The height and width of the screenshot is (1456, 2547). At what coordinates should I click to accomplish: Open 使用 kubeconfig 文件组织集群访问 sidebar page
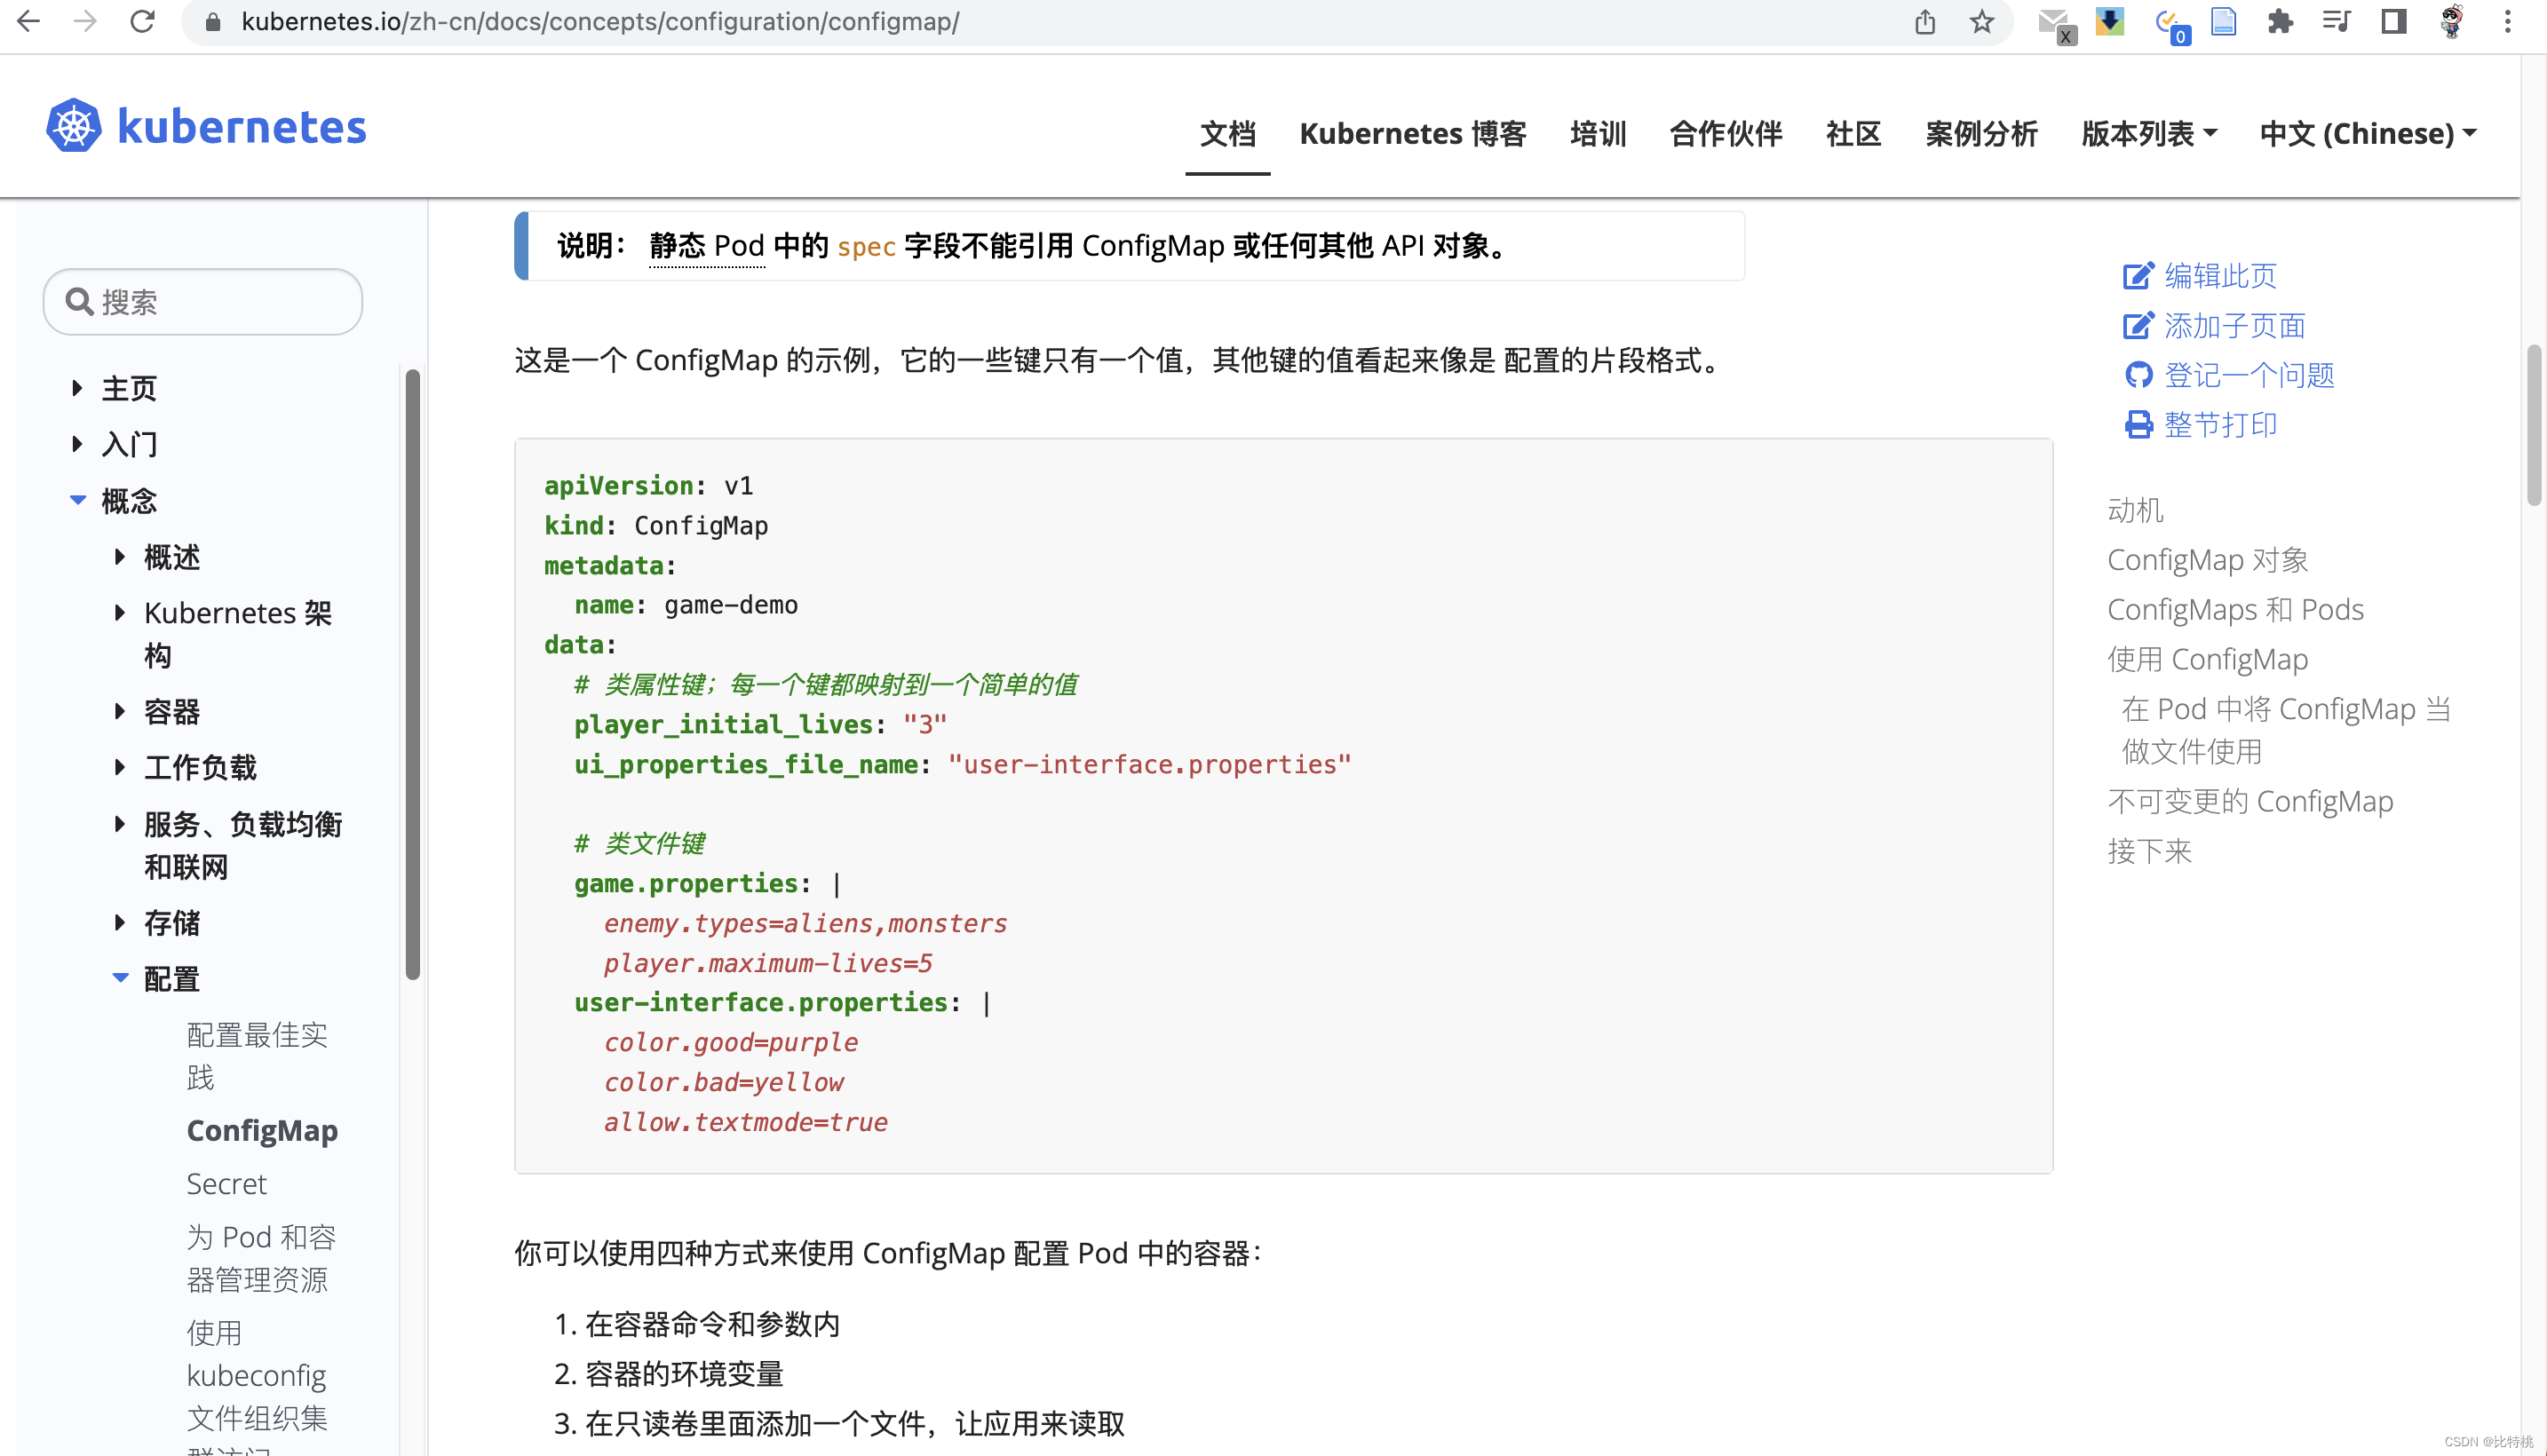click(257, 1385)
